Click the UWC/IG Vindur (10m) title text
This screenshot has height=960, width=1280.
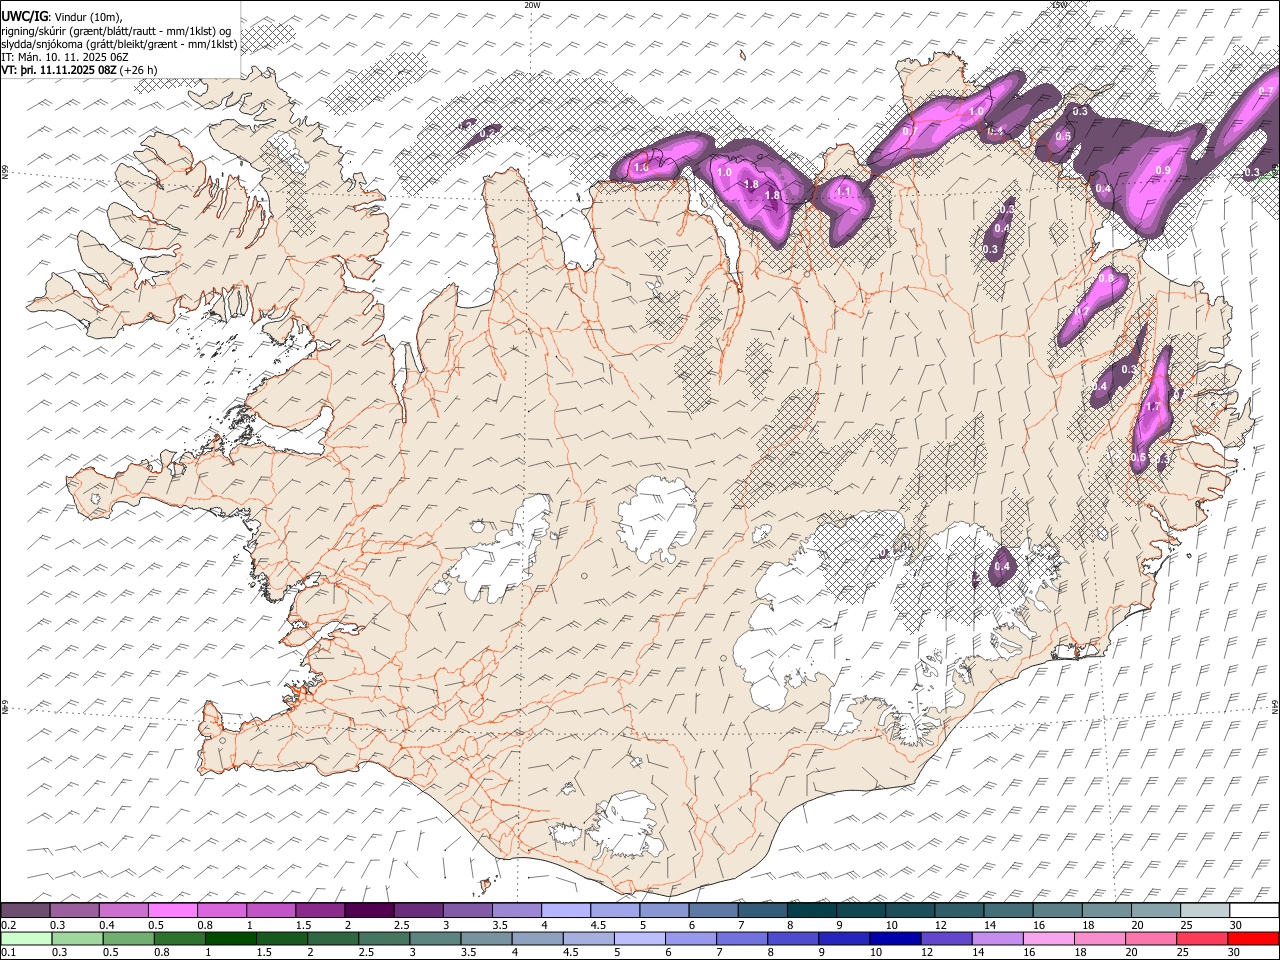62,16
